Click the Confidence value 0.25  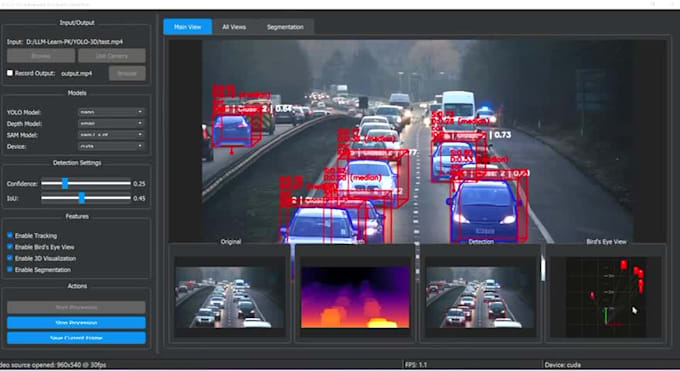click(139, 184)
